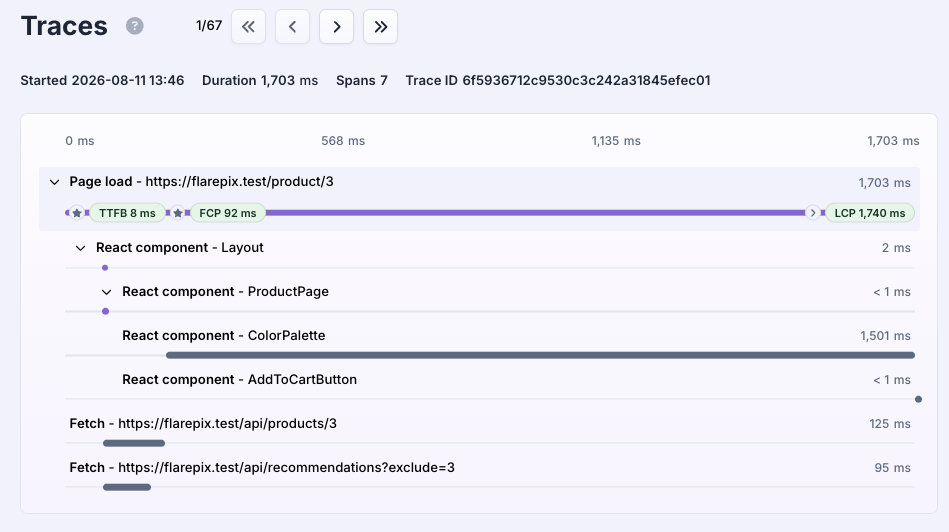Click the 1/67 trace counter
This screenshot has height=532, width=949.
pos(209,25)
